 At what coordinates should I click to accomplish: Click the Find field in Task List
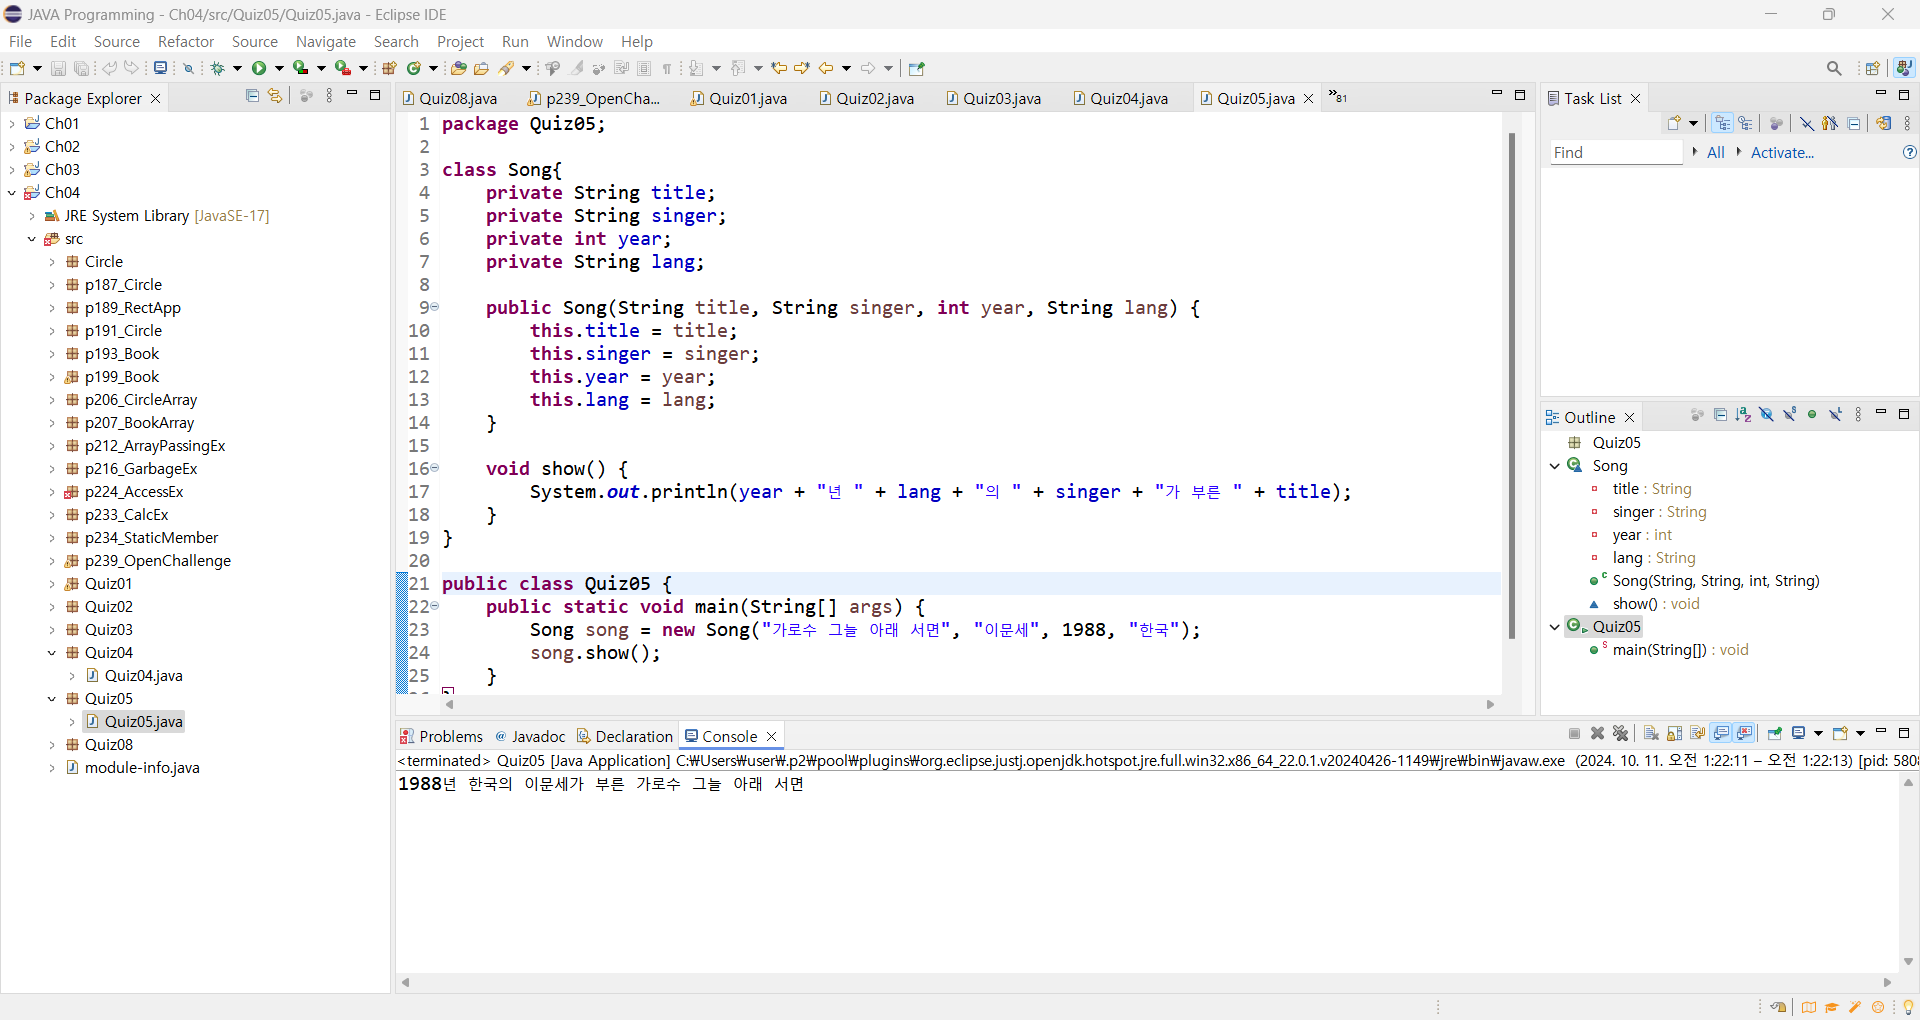pos(1616,152)
